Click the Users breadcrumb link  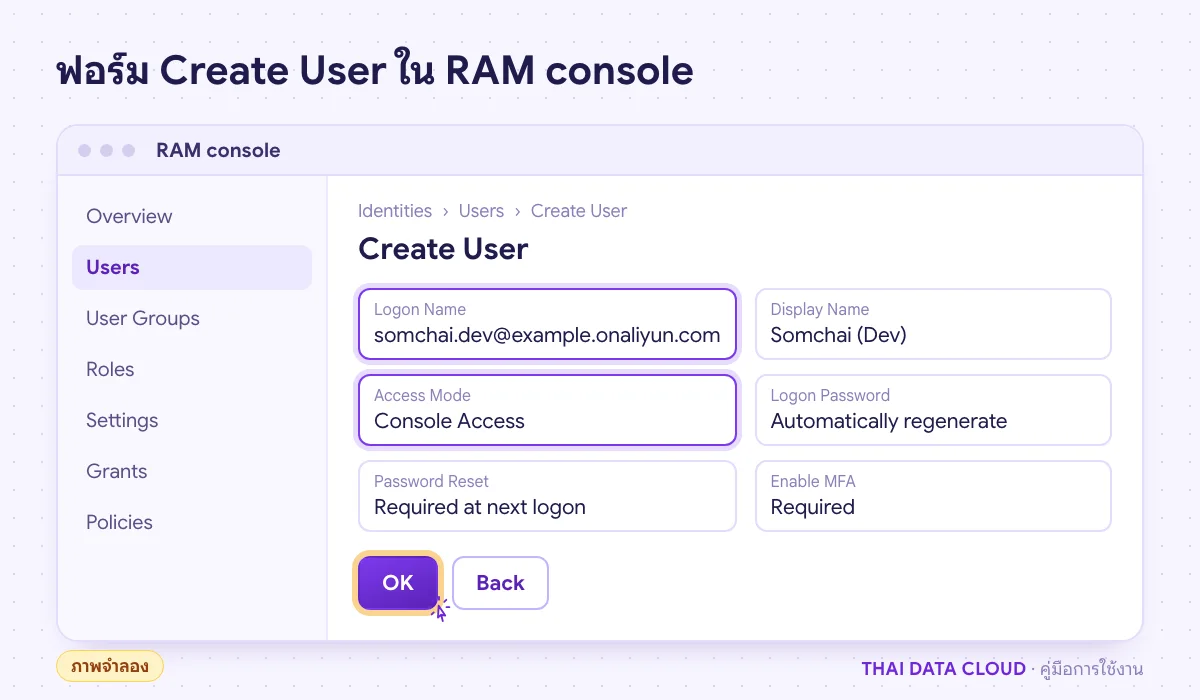click(x=481, y=211)
